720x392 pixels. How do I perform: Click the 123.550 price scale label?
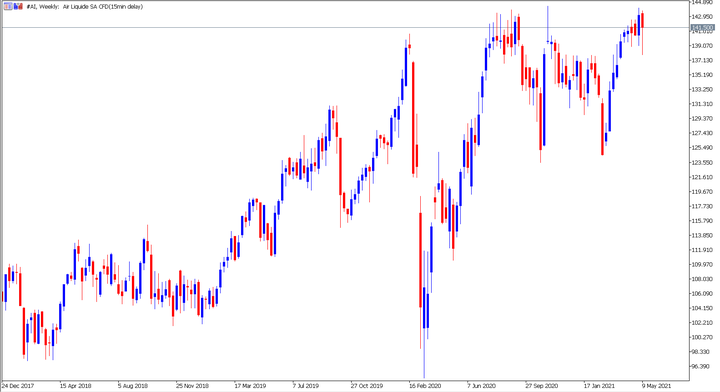tap(703, 162)
